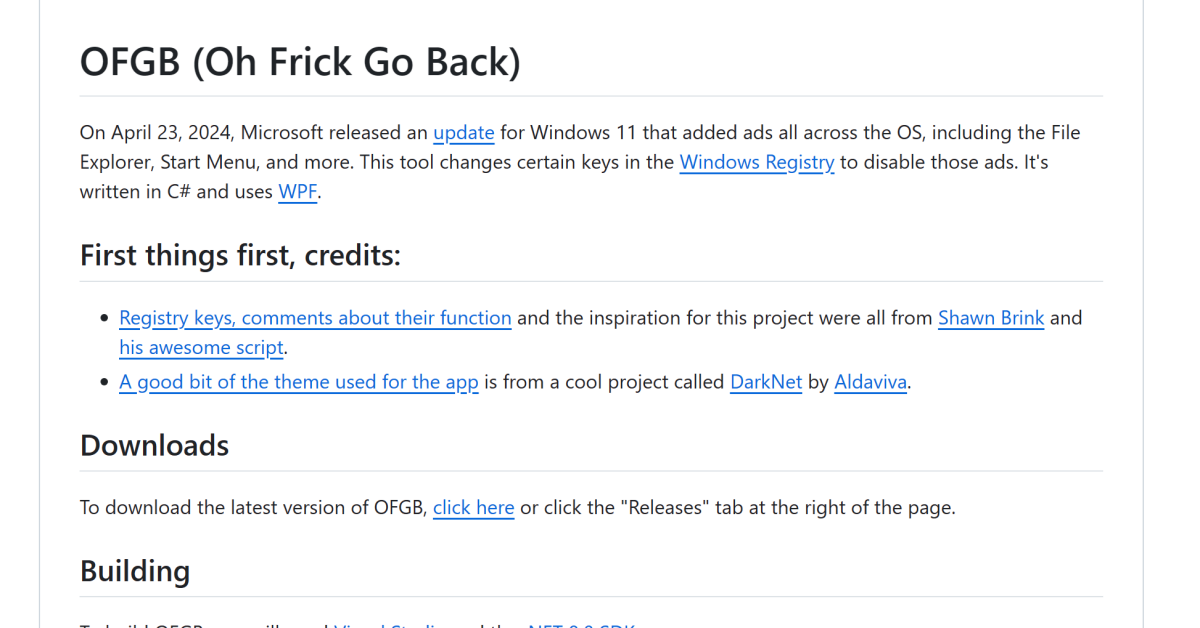Click the "First things first, credits:" heading
Viewport: 1200px width, 628px height.
240,255
